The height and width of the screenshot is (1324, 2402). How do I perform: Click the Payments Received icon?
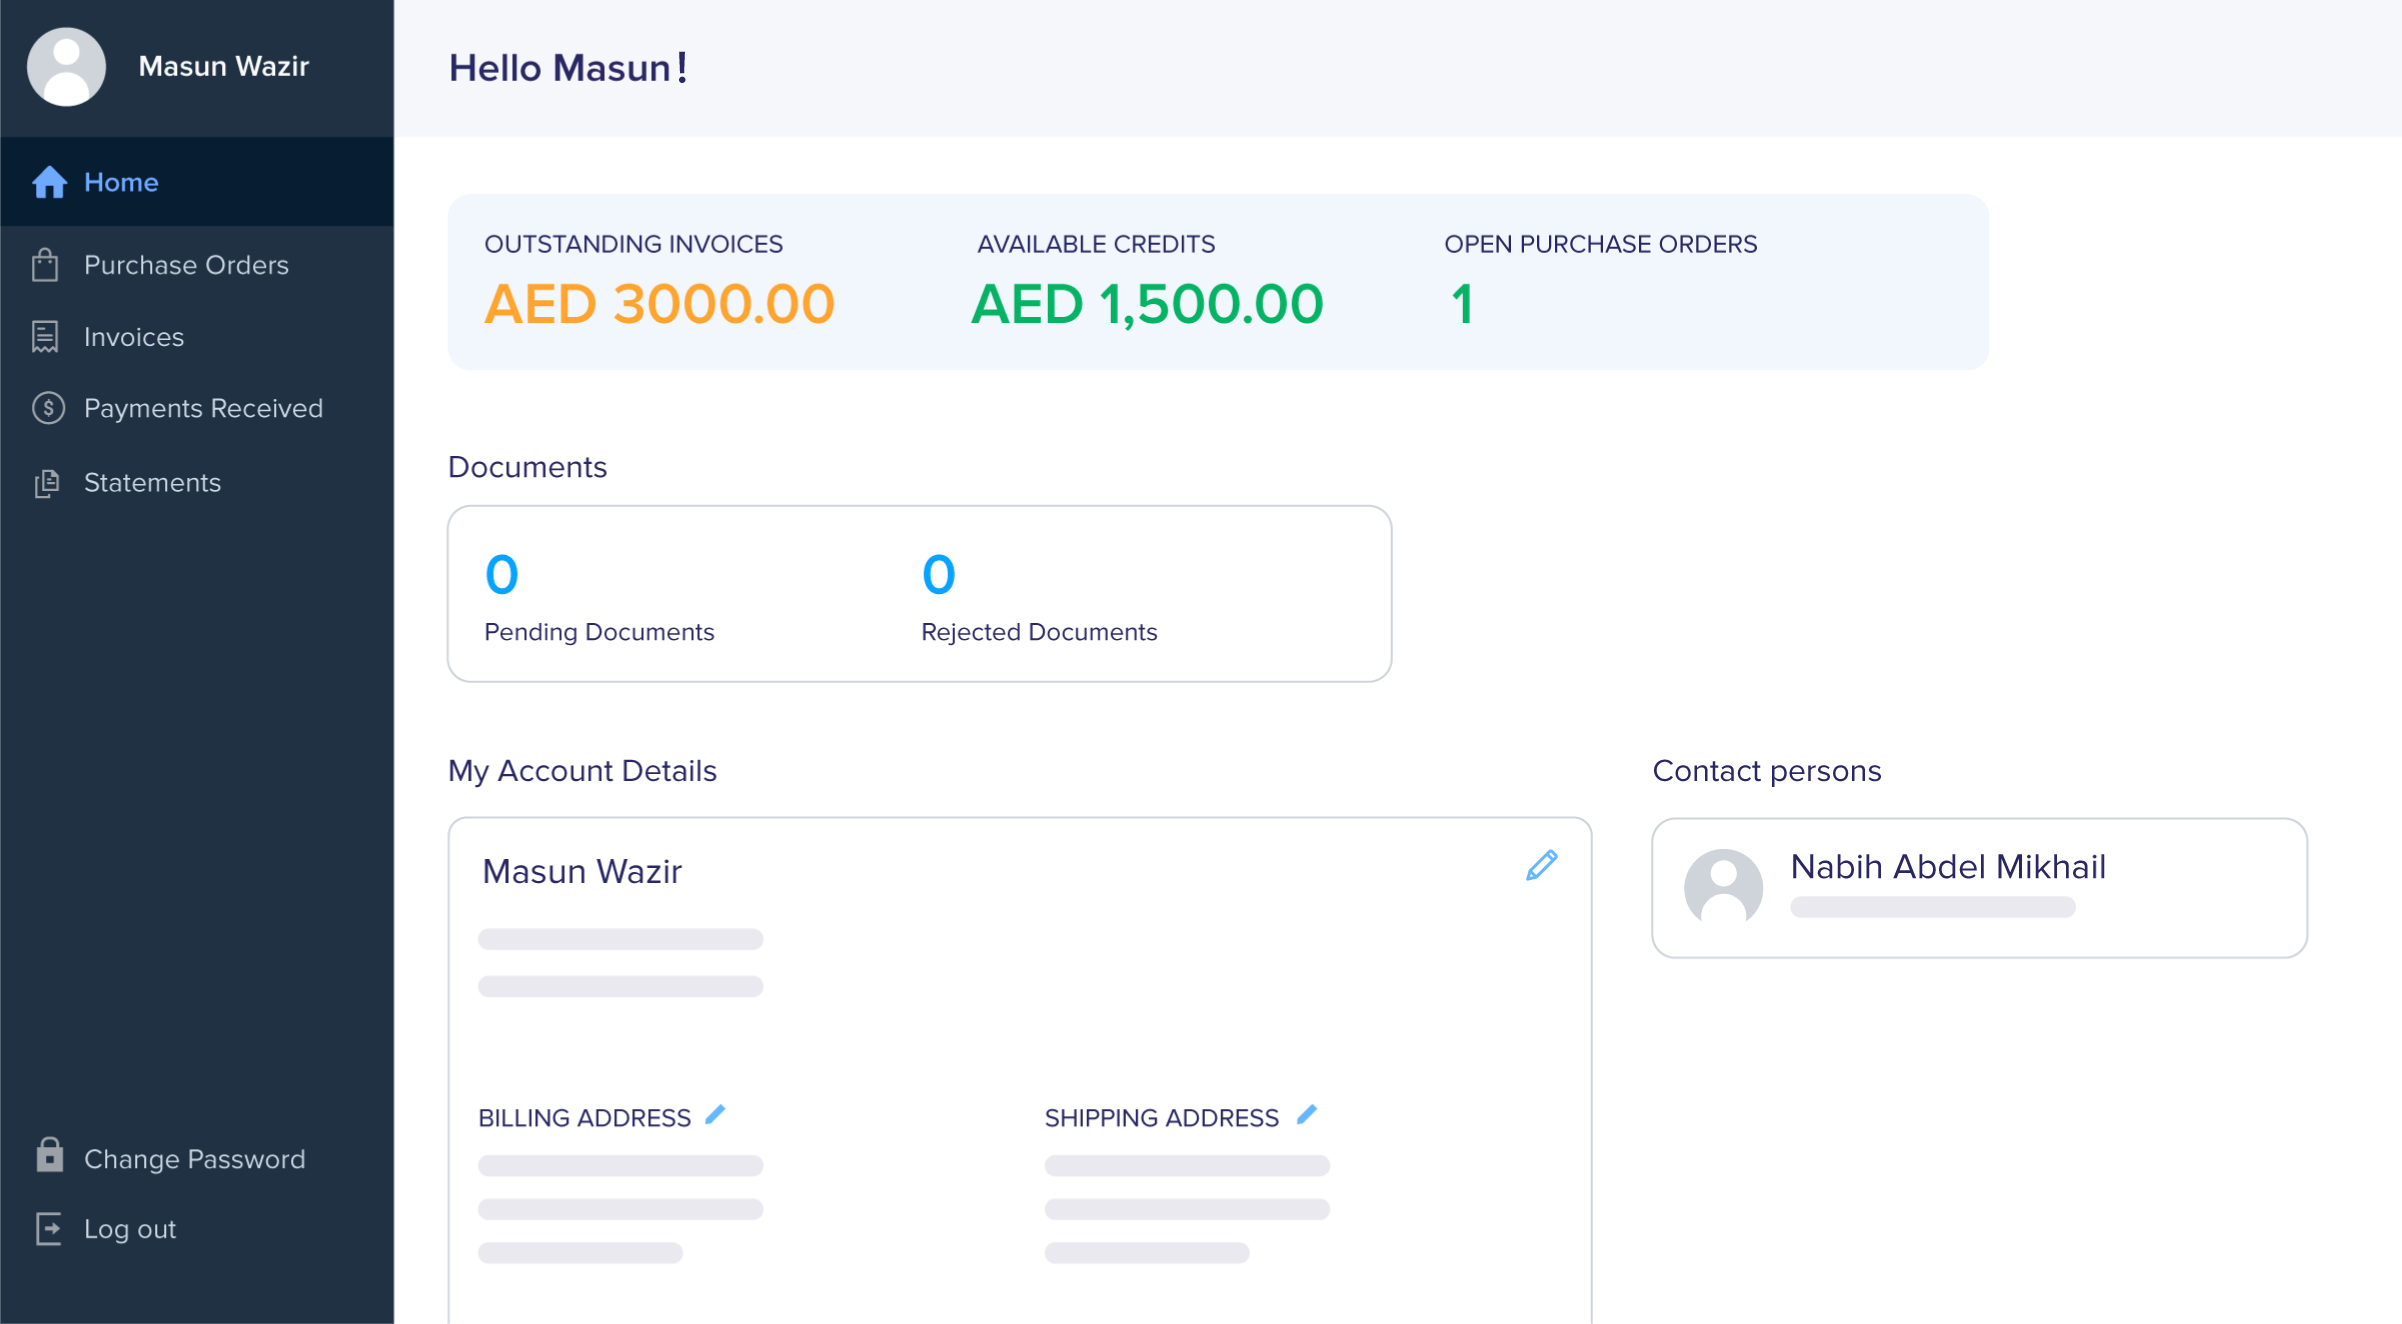click(47, 408)
